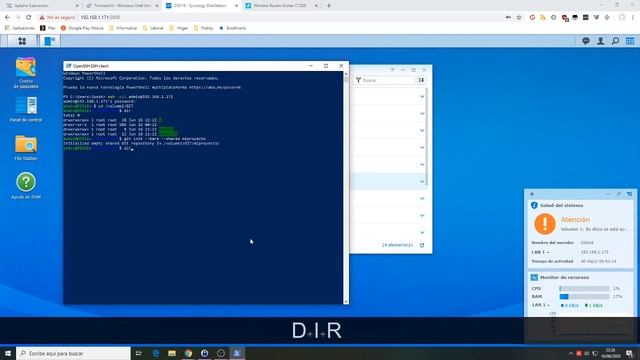Toggle the DSM widgets panel icon
The width and height of the screenshot is (640, 360).
click(x=630, y=41)
